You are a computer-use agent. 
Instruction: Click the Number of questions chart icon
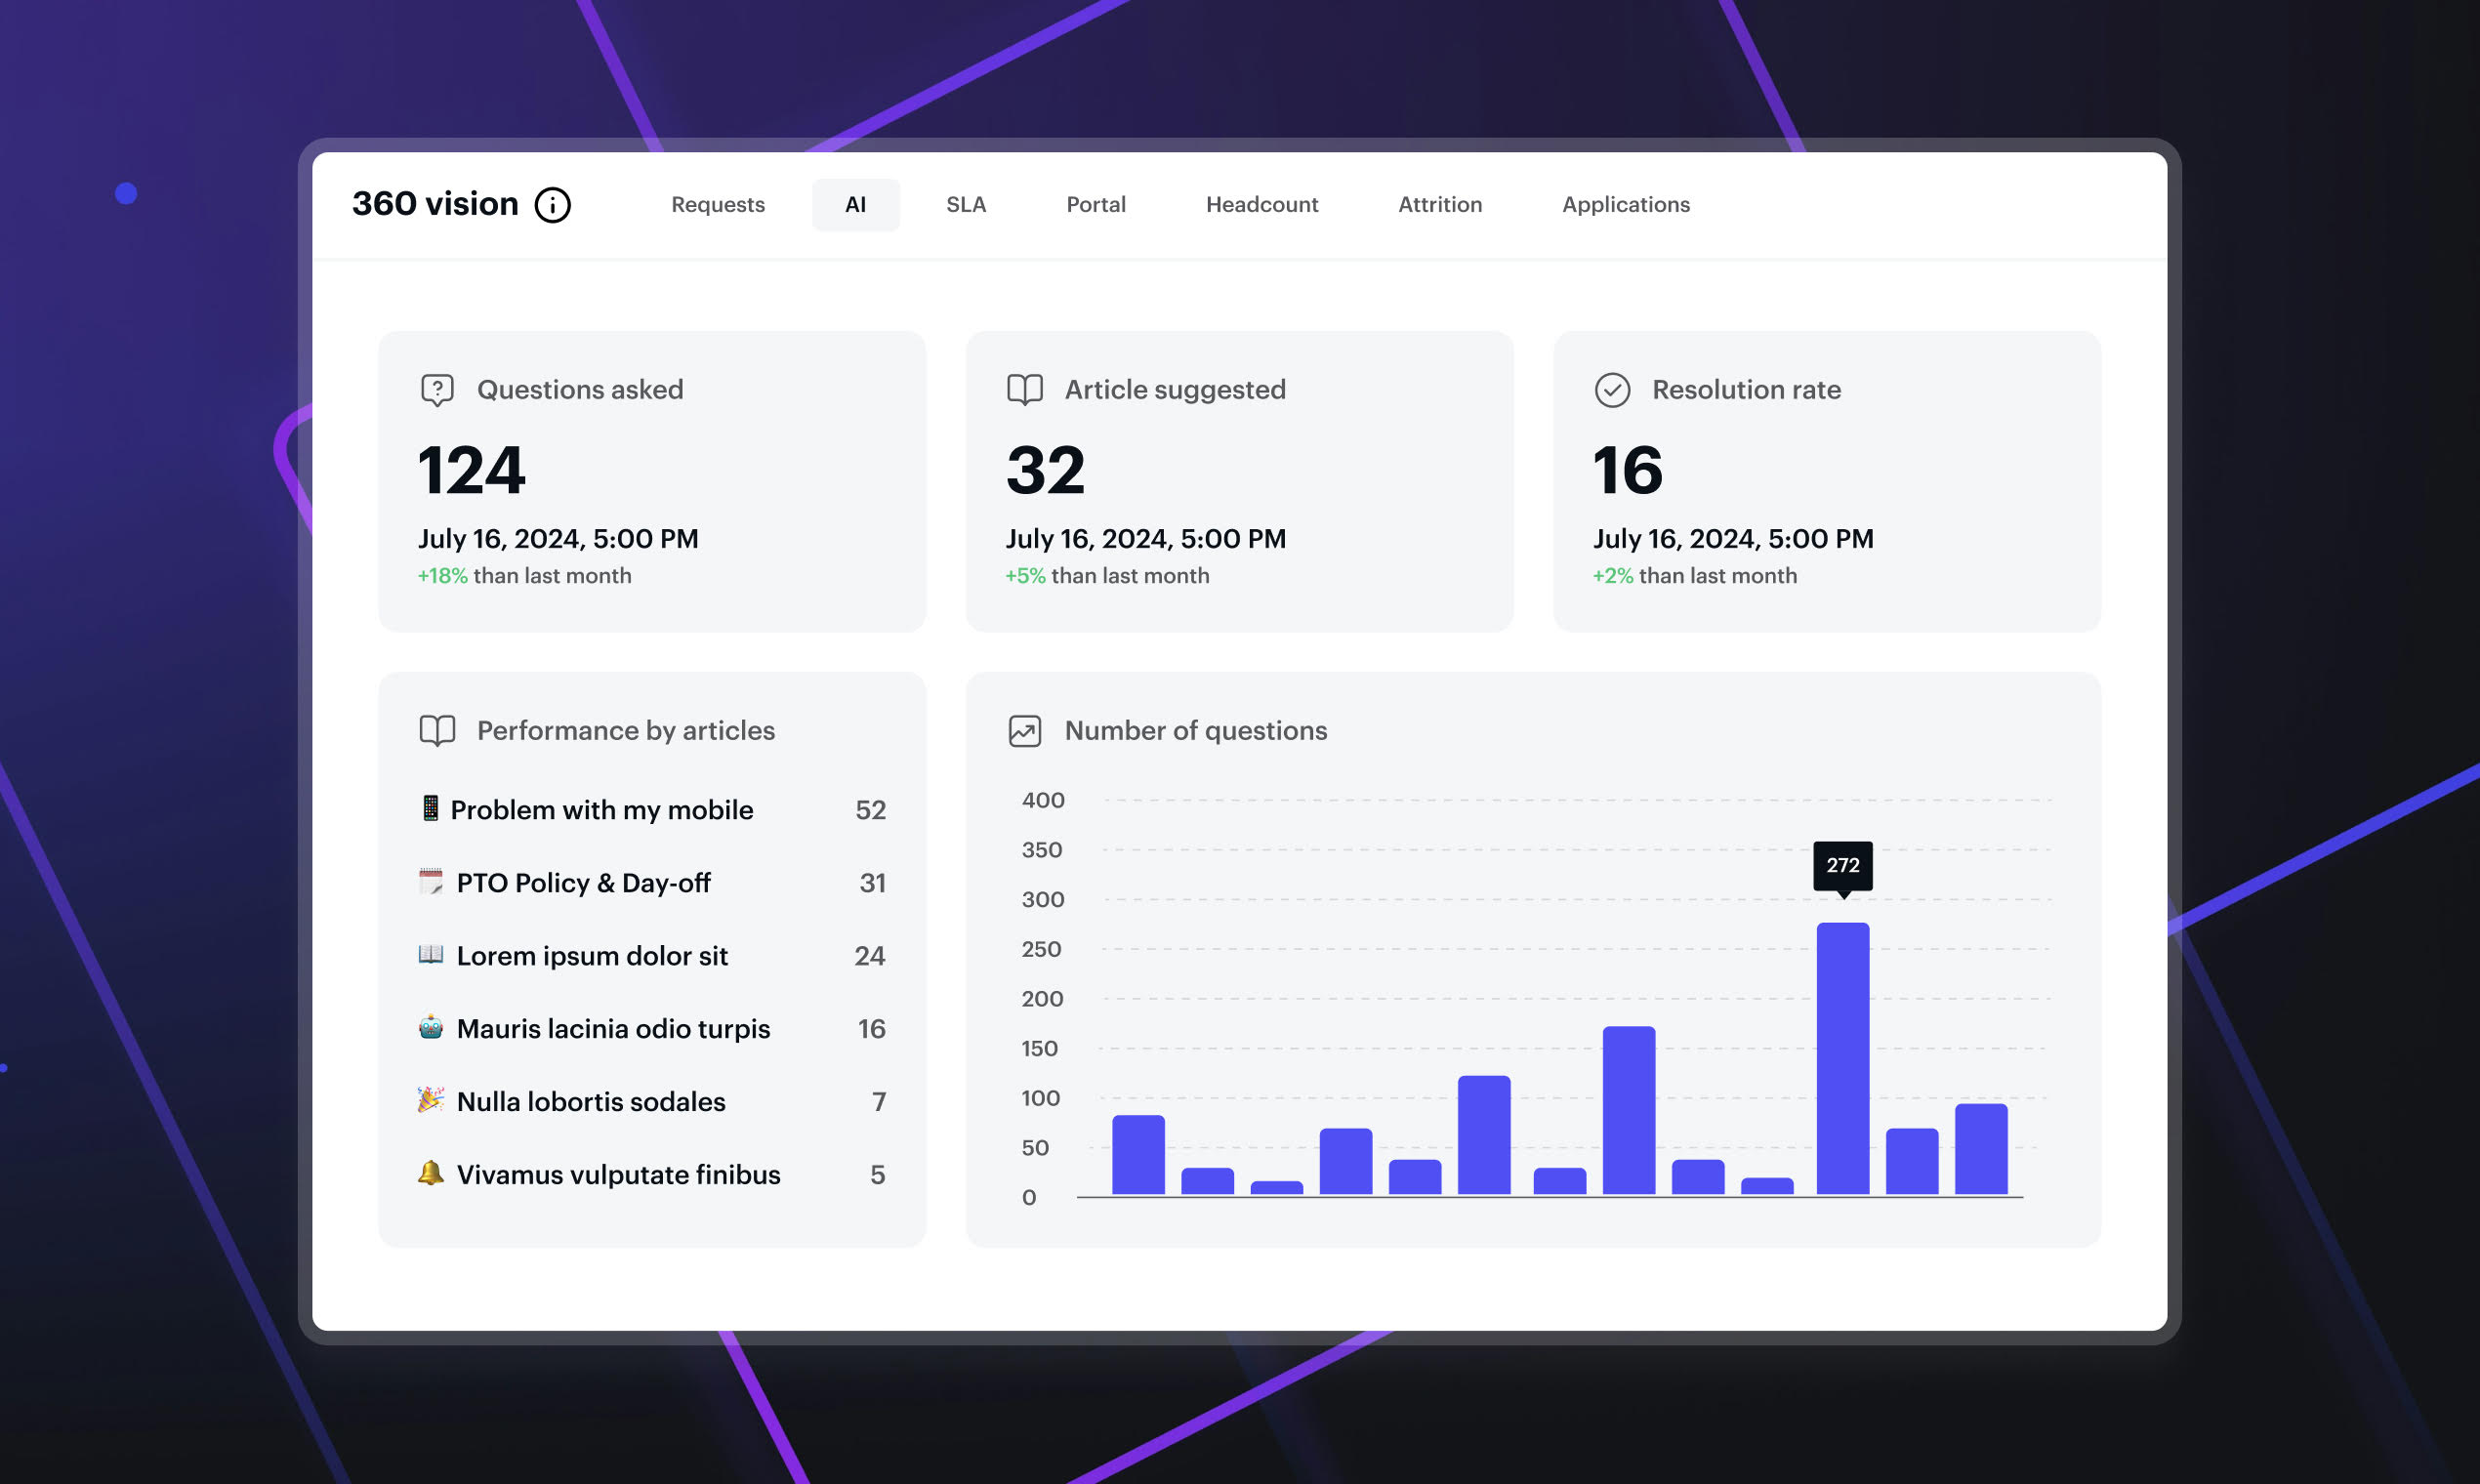click(x=1025, y=731)
